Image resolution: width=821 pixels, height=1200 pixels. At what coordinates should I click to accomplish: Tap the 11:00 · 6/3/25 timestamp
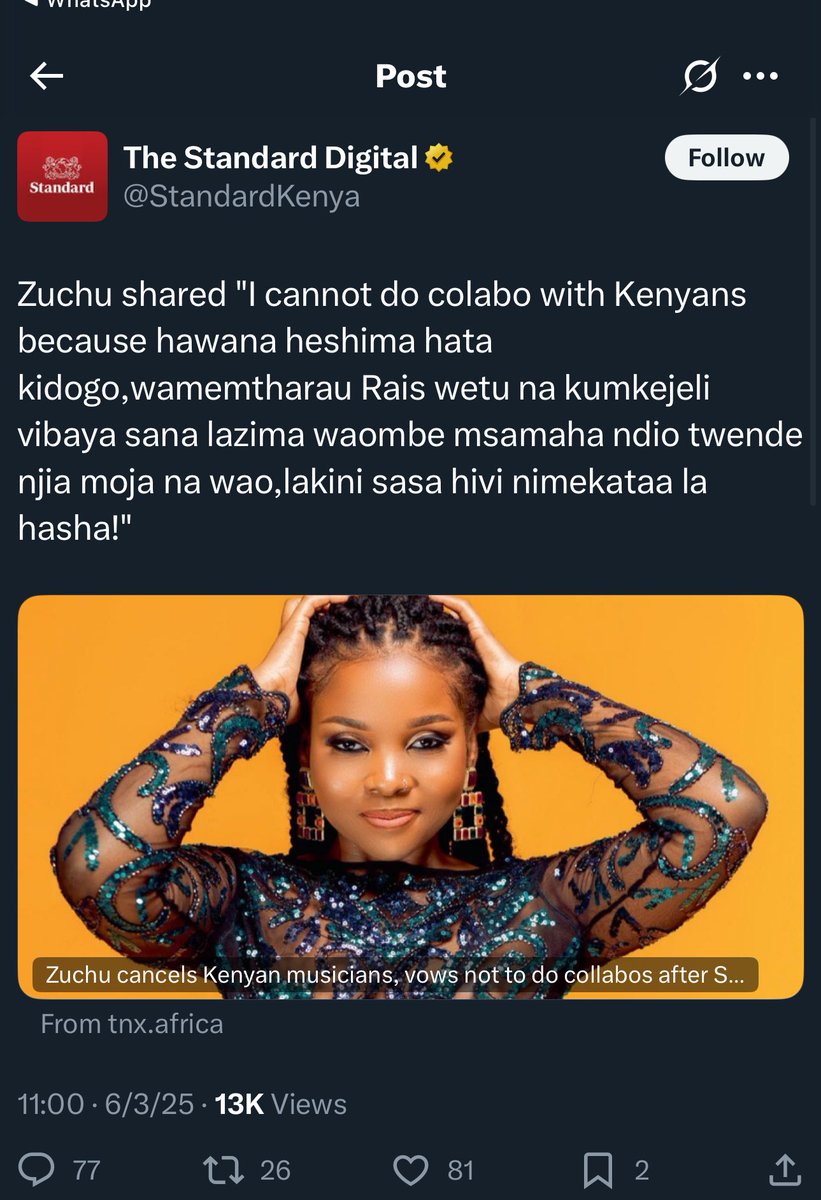[x=106, y=1104]
